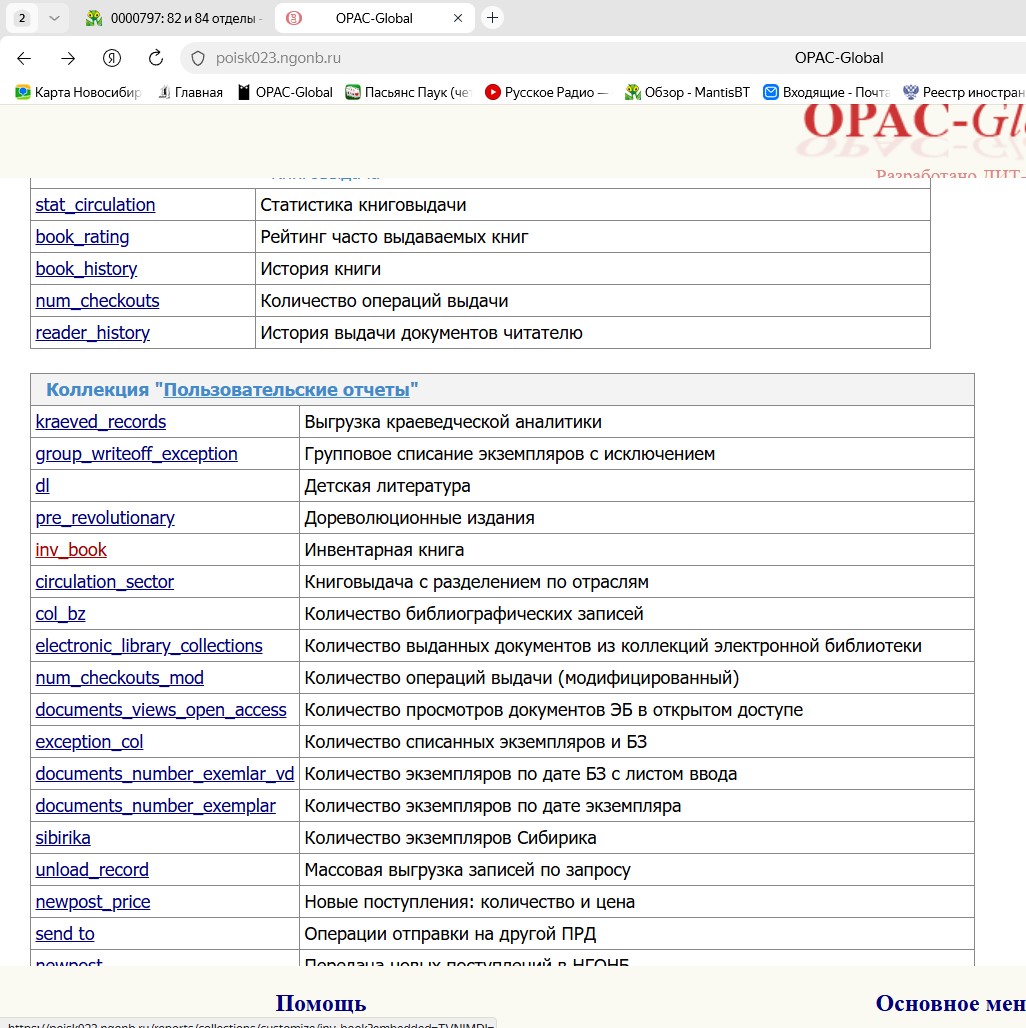The width and height of the screenshot is (1026, 1028).
Task: Click the 'Детская литература' description cell
Action: click(x=637, y=486)
